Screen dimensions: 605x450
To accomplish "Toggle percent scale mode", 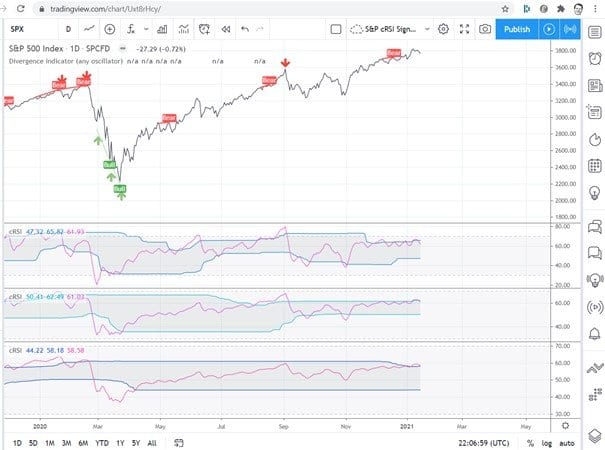I will coord(531,443).
